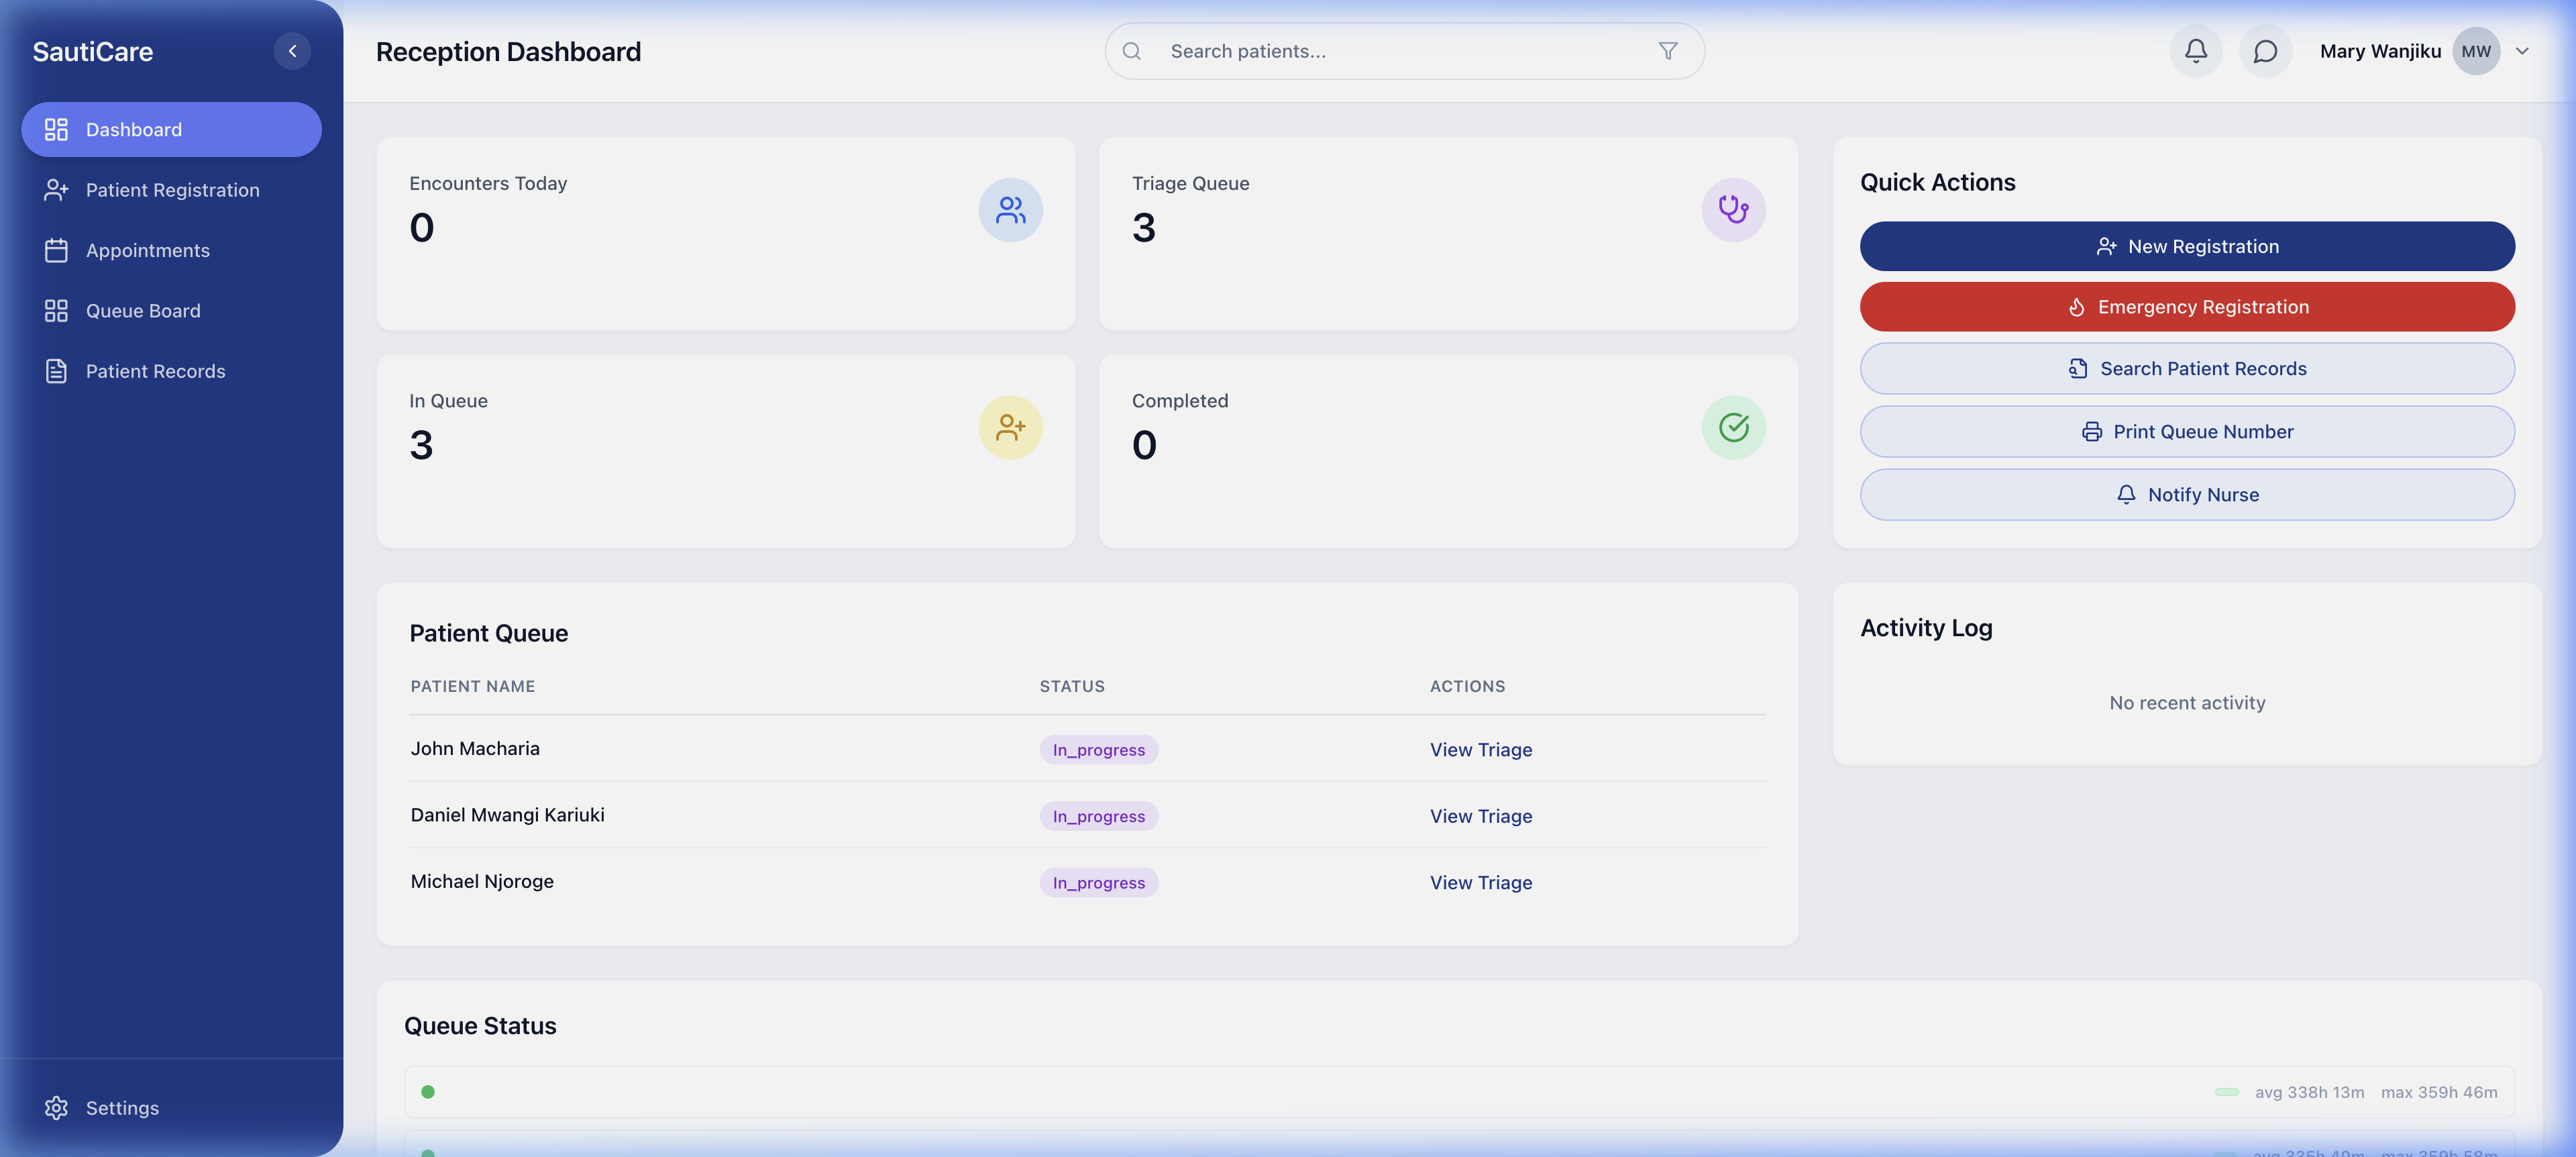This screenshot has height=1157, width=2576.
Task: Click View Triage for John Macharia
Action: [x=1481, y=749]
